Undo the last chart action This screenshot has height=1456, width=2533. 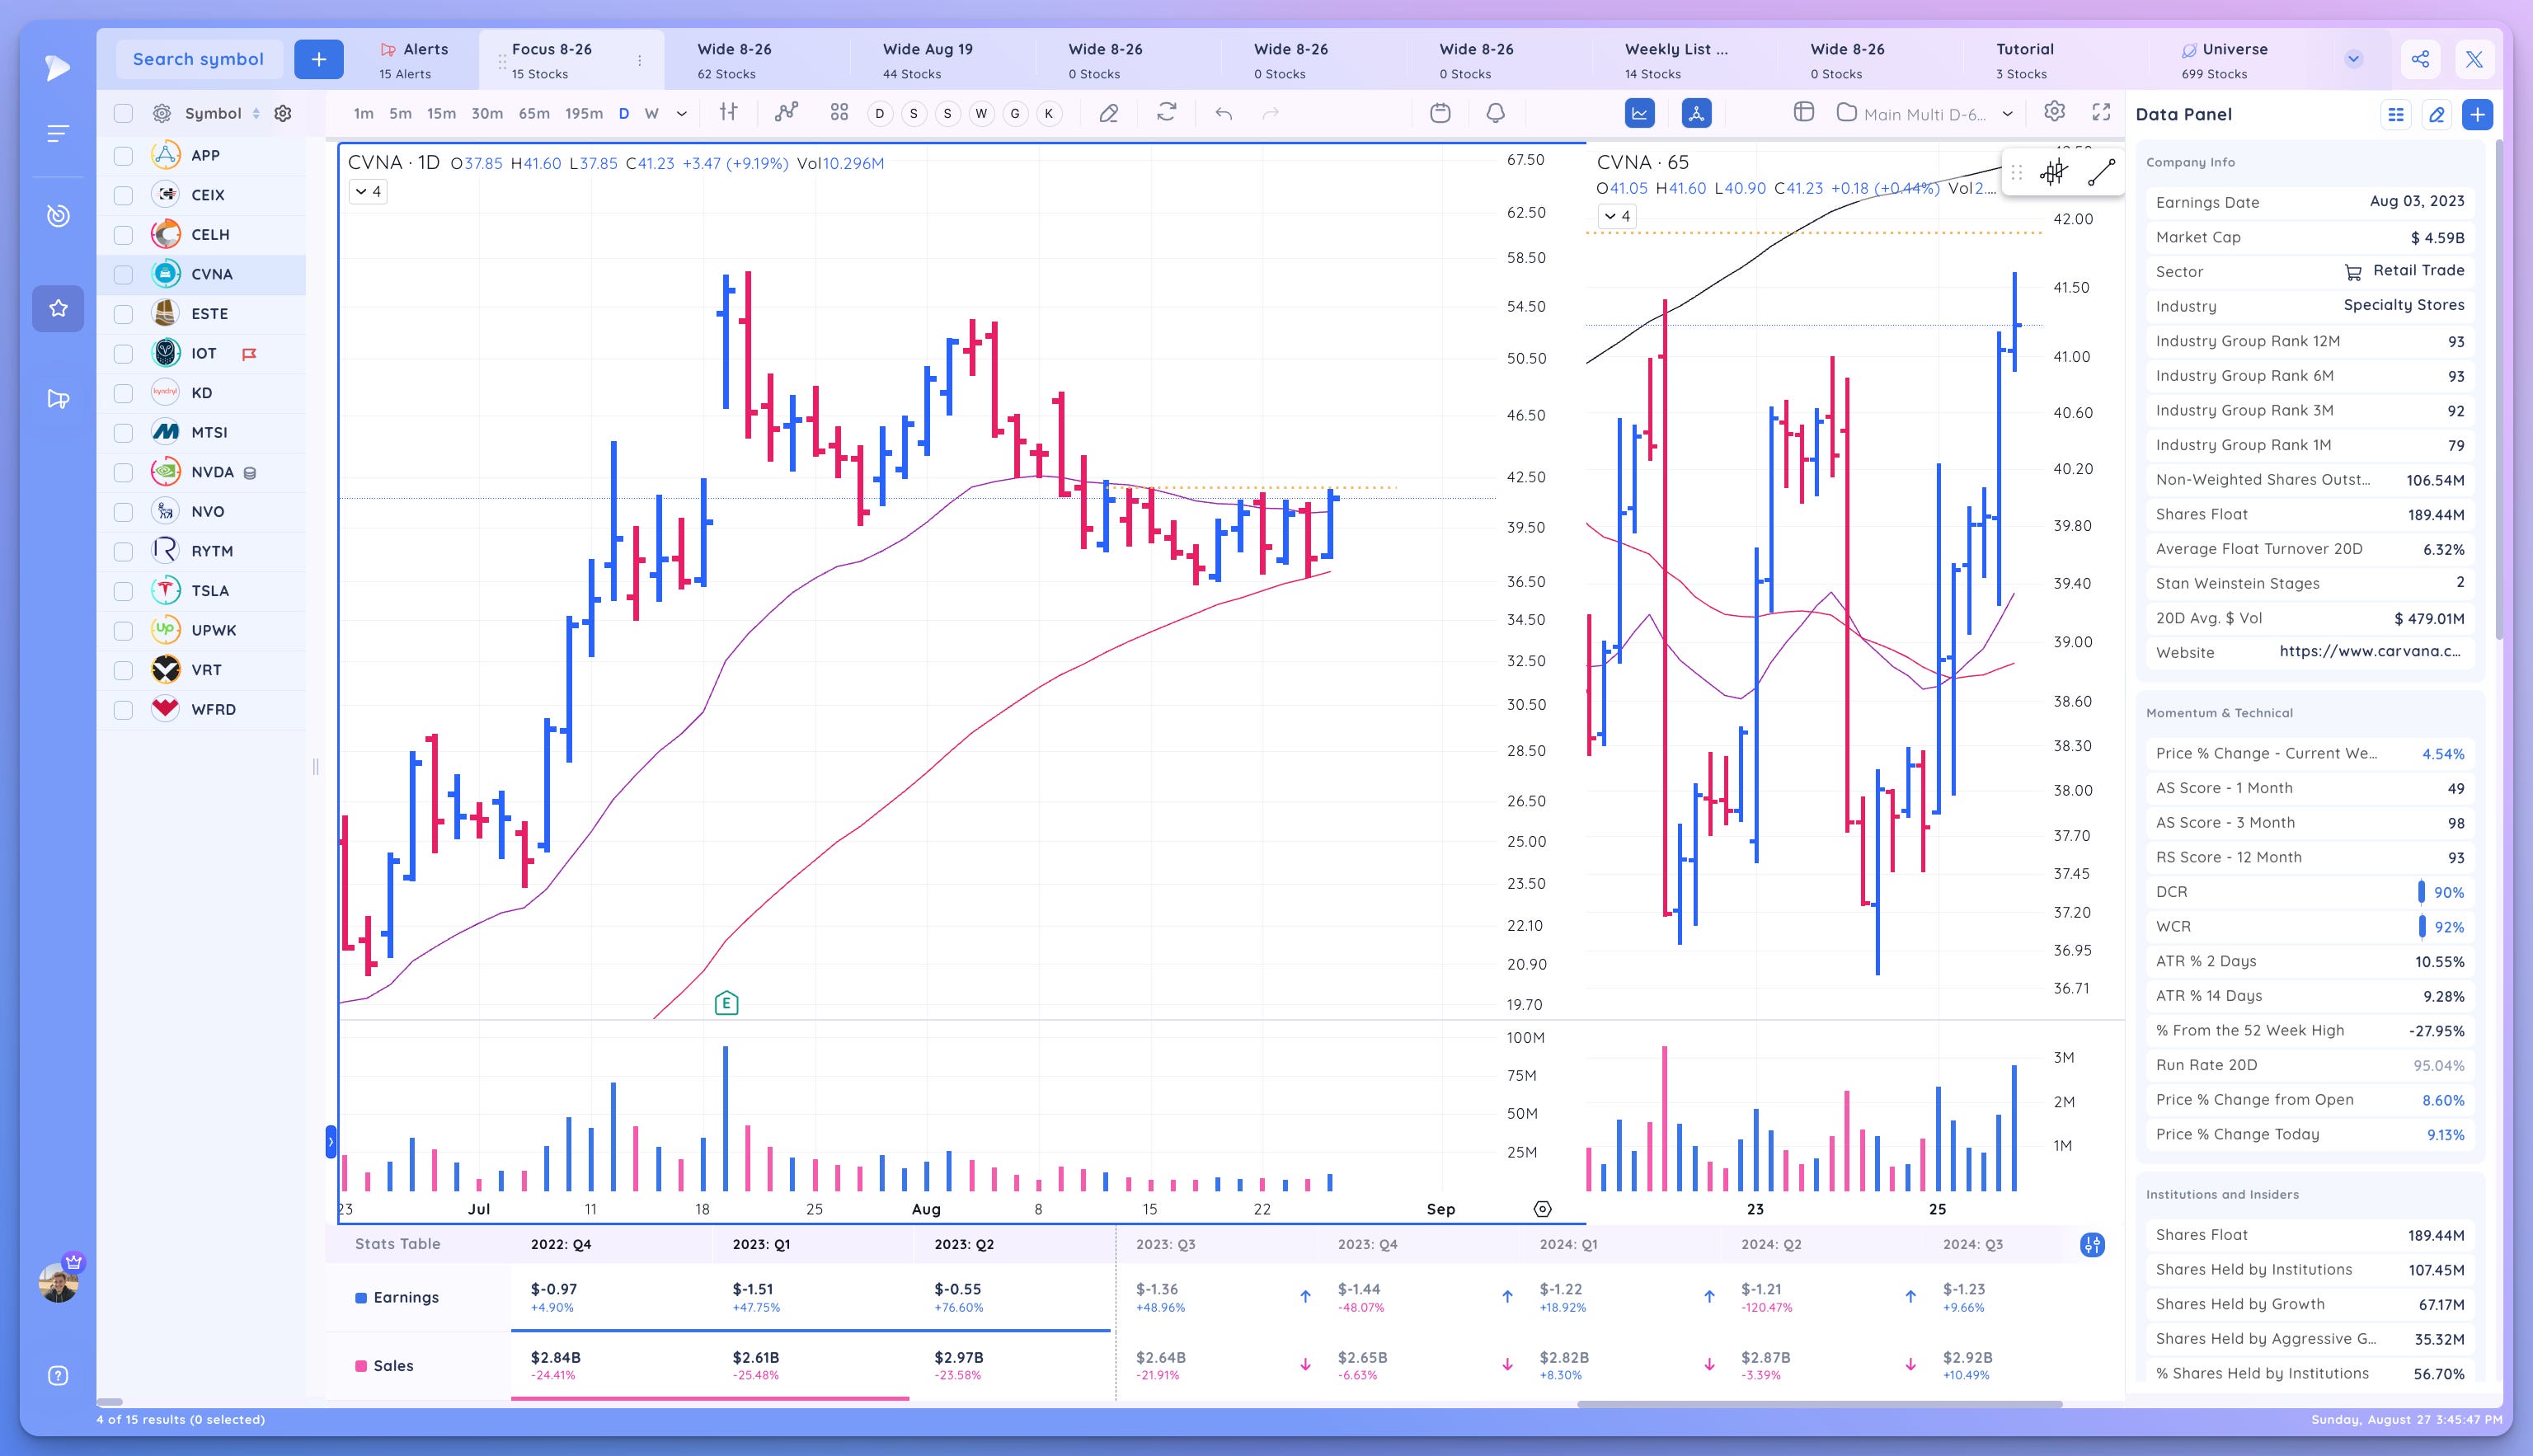[1223, 113]
